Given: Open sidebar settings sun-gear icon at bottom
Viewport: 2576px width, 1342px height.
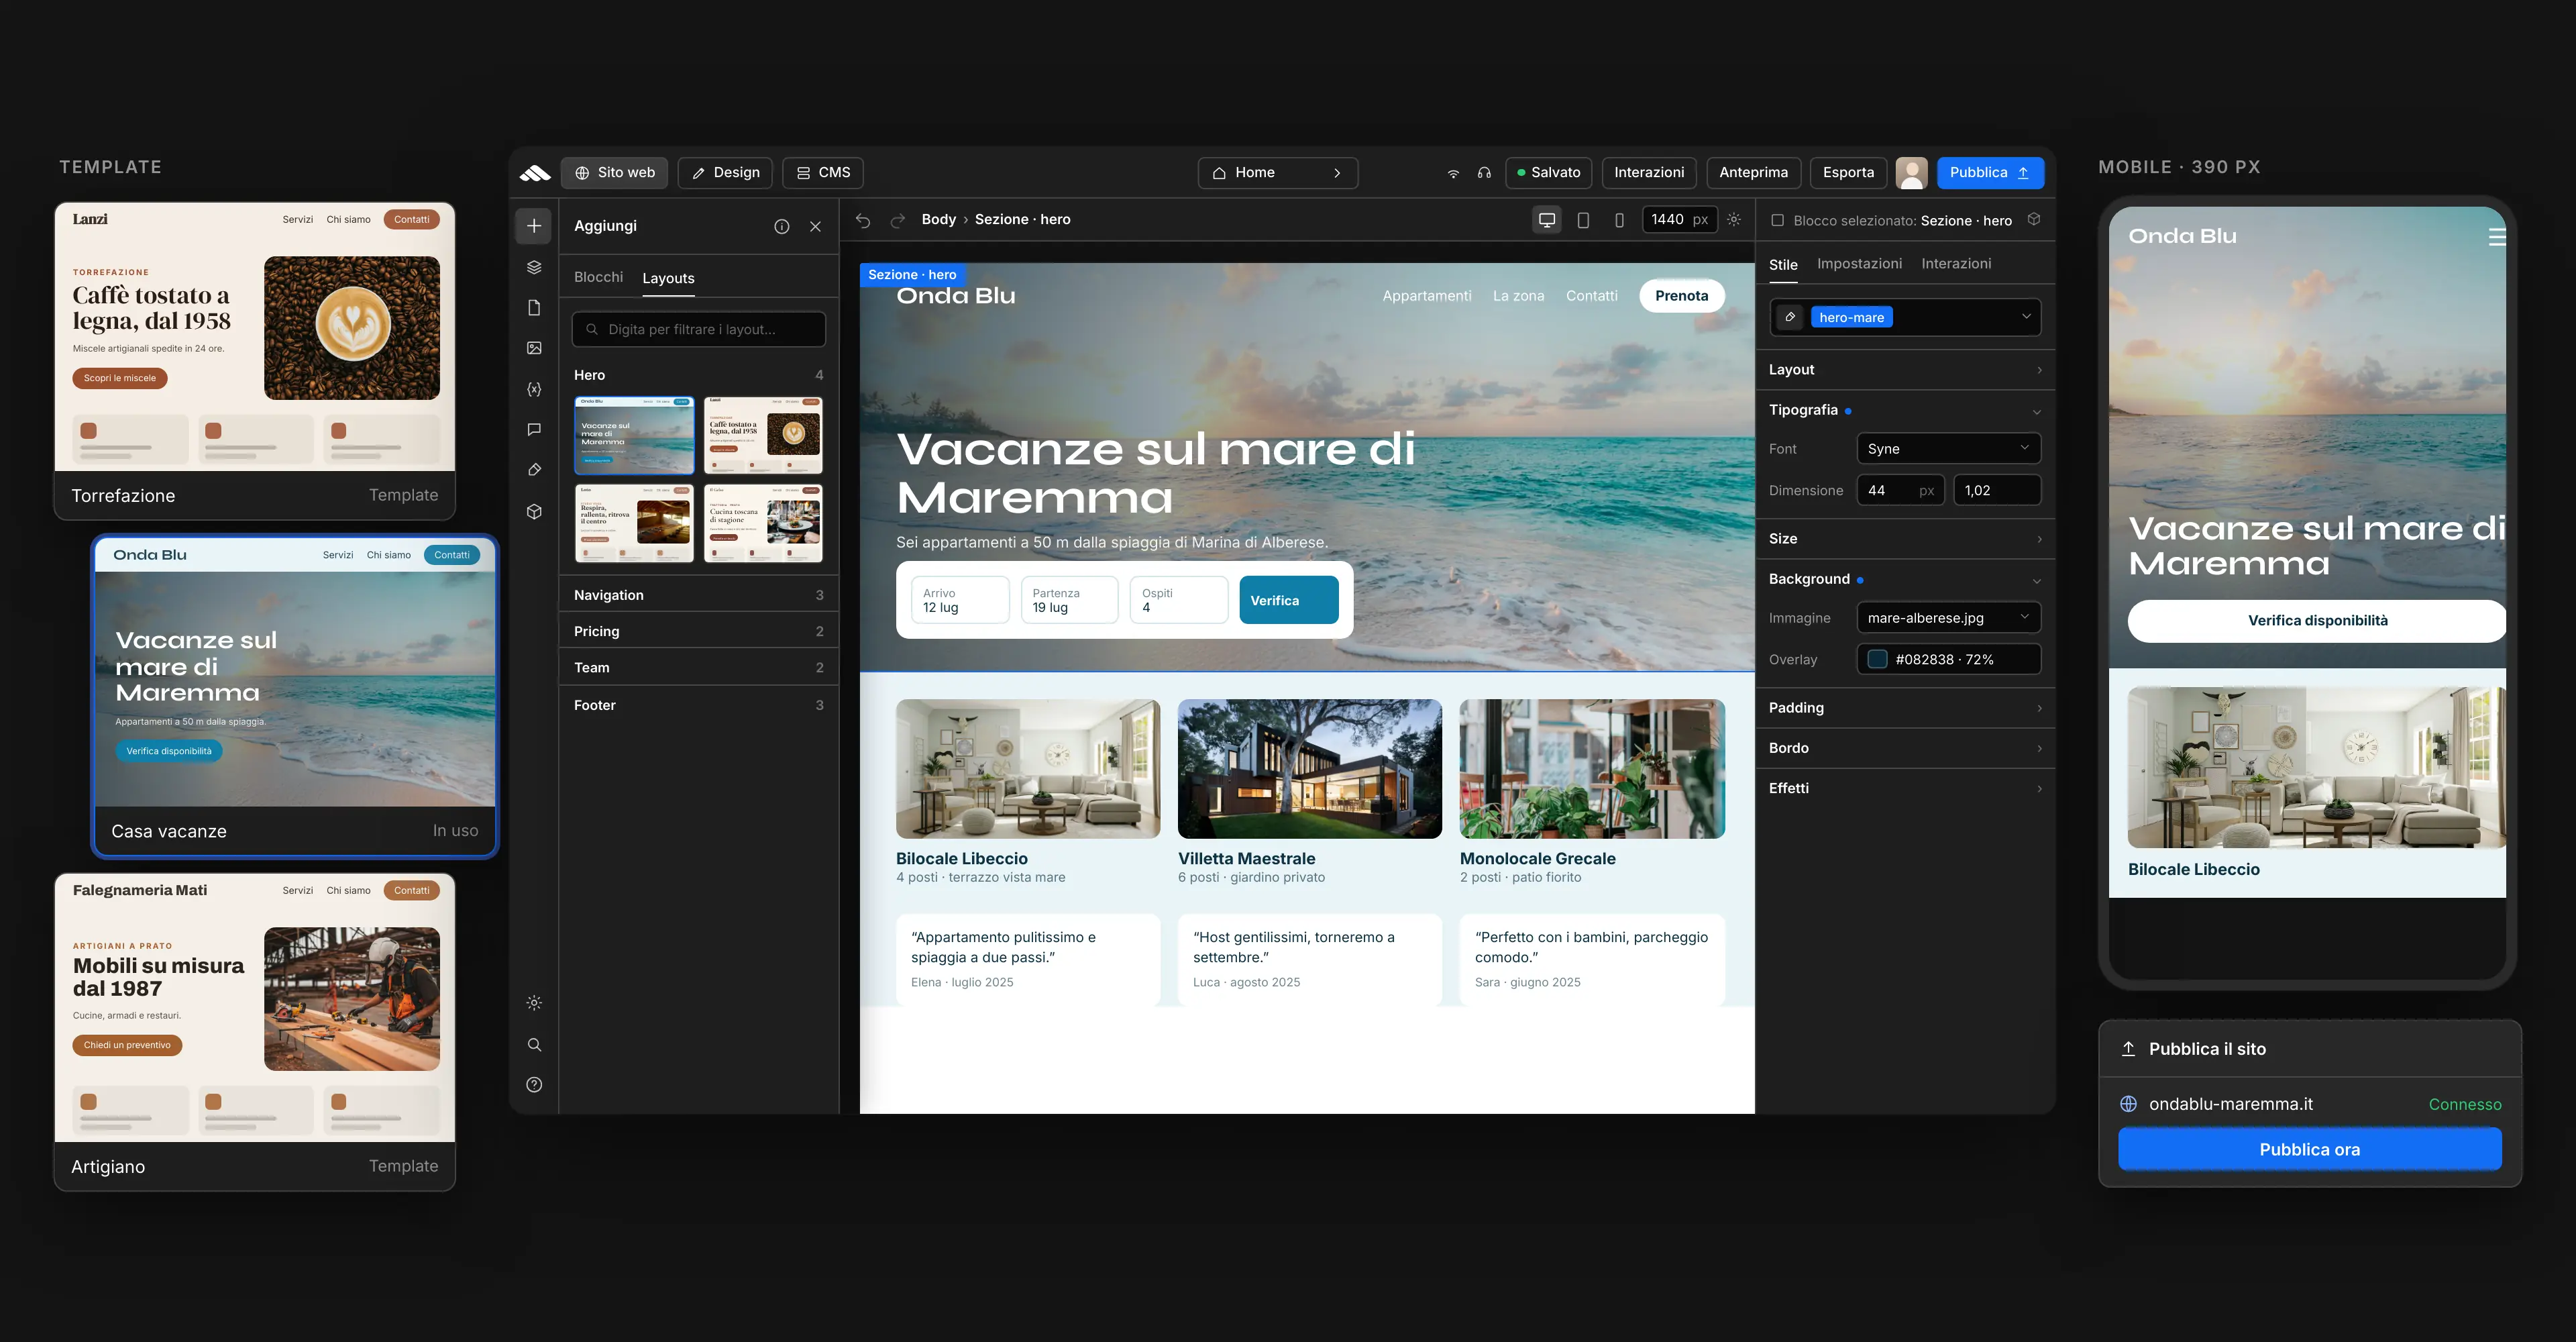Looking at the screenshot, I should 534,1003.
